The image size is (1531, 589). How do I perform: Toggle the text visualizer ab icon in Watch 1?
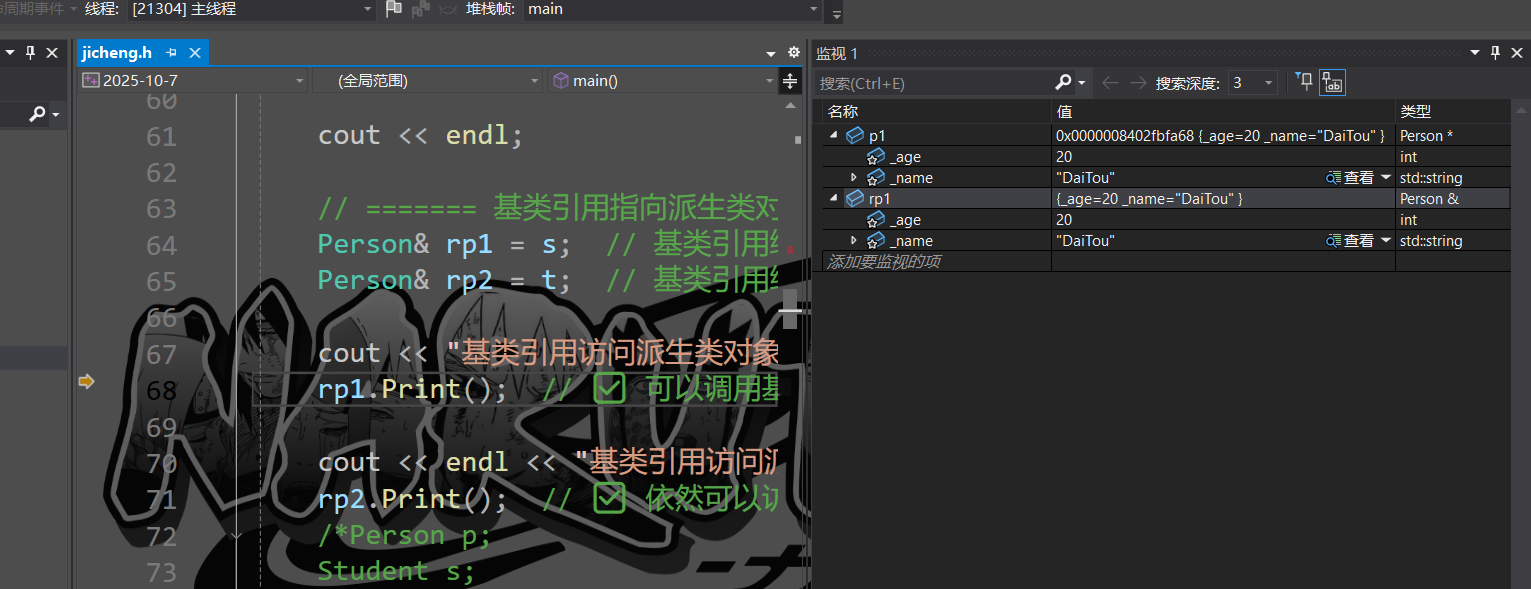click(1332, 82)
